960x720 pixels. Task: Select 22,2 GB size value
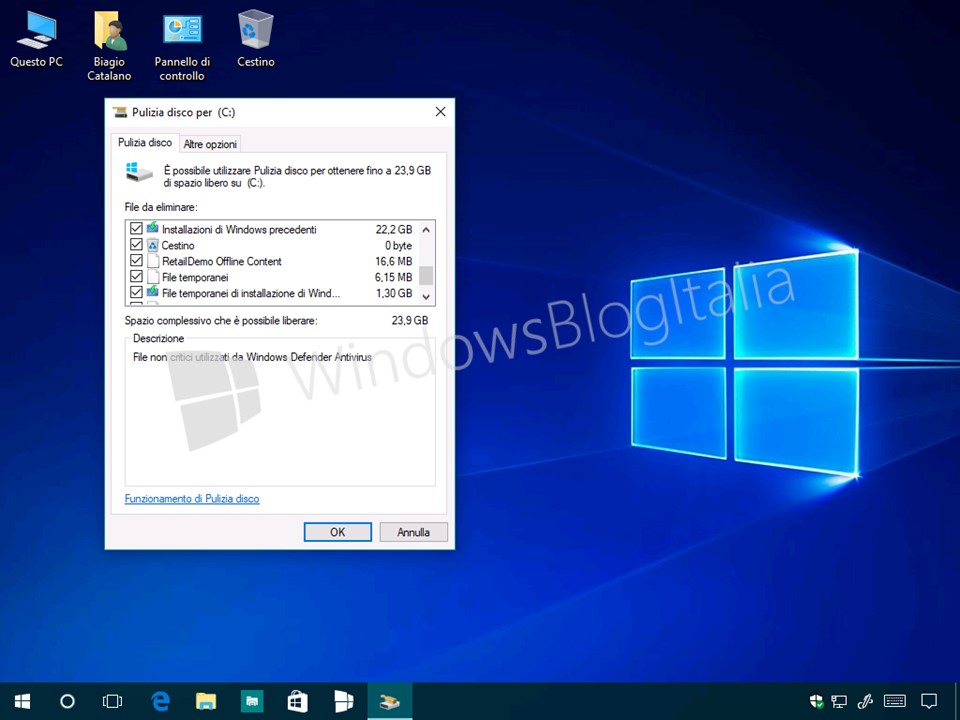click(394, 230)
